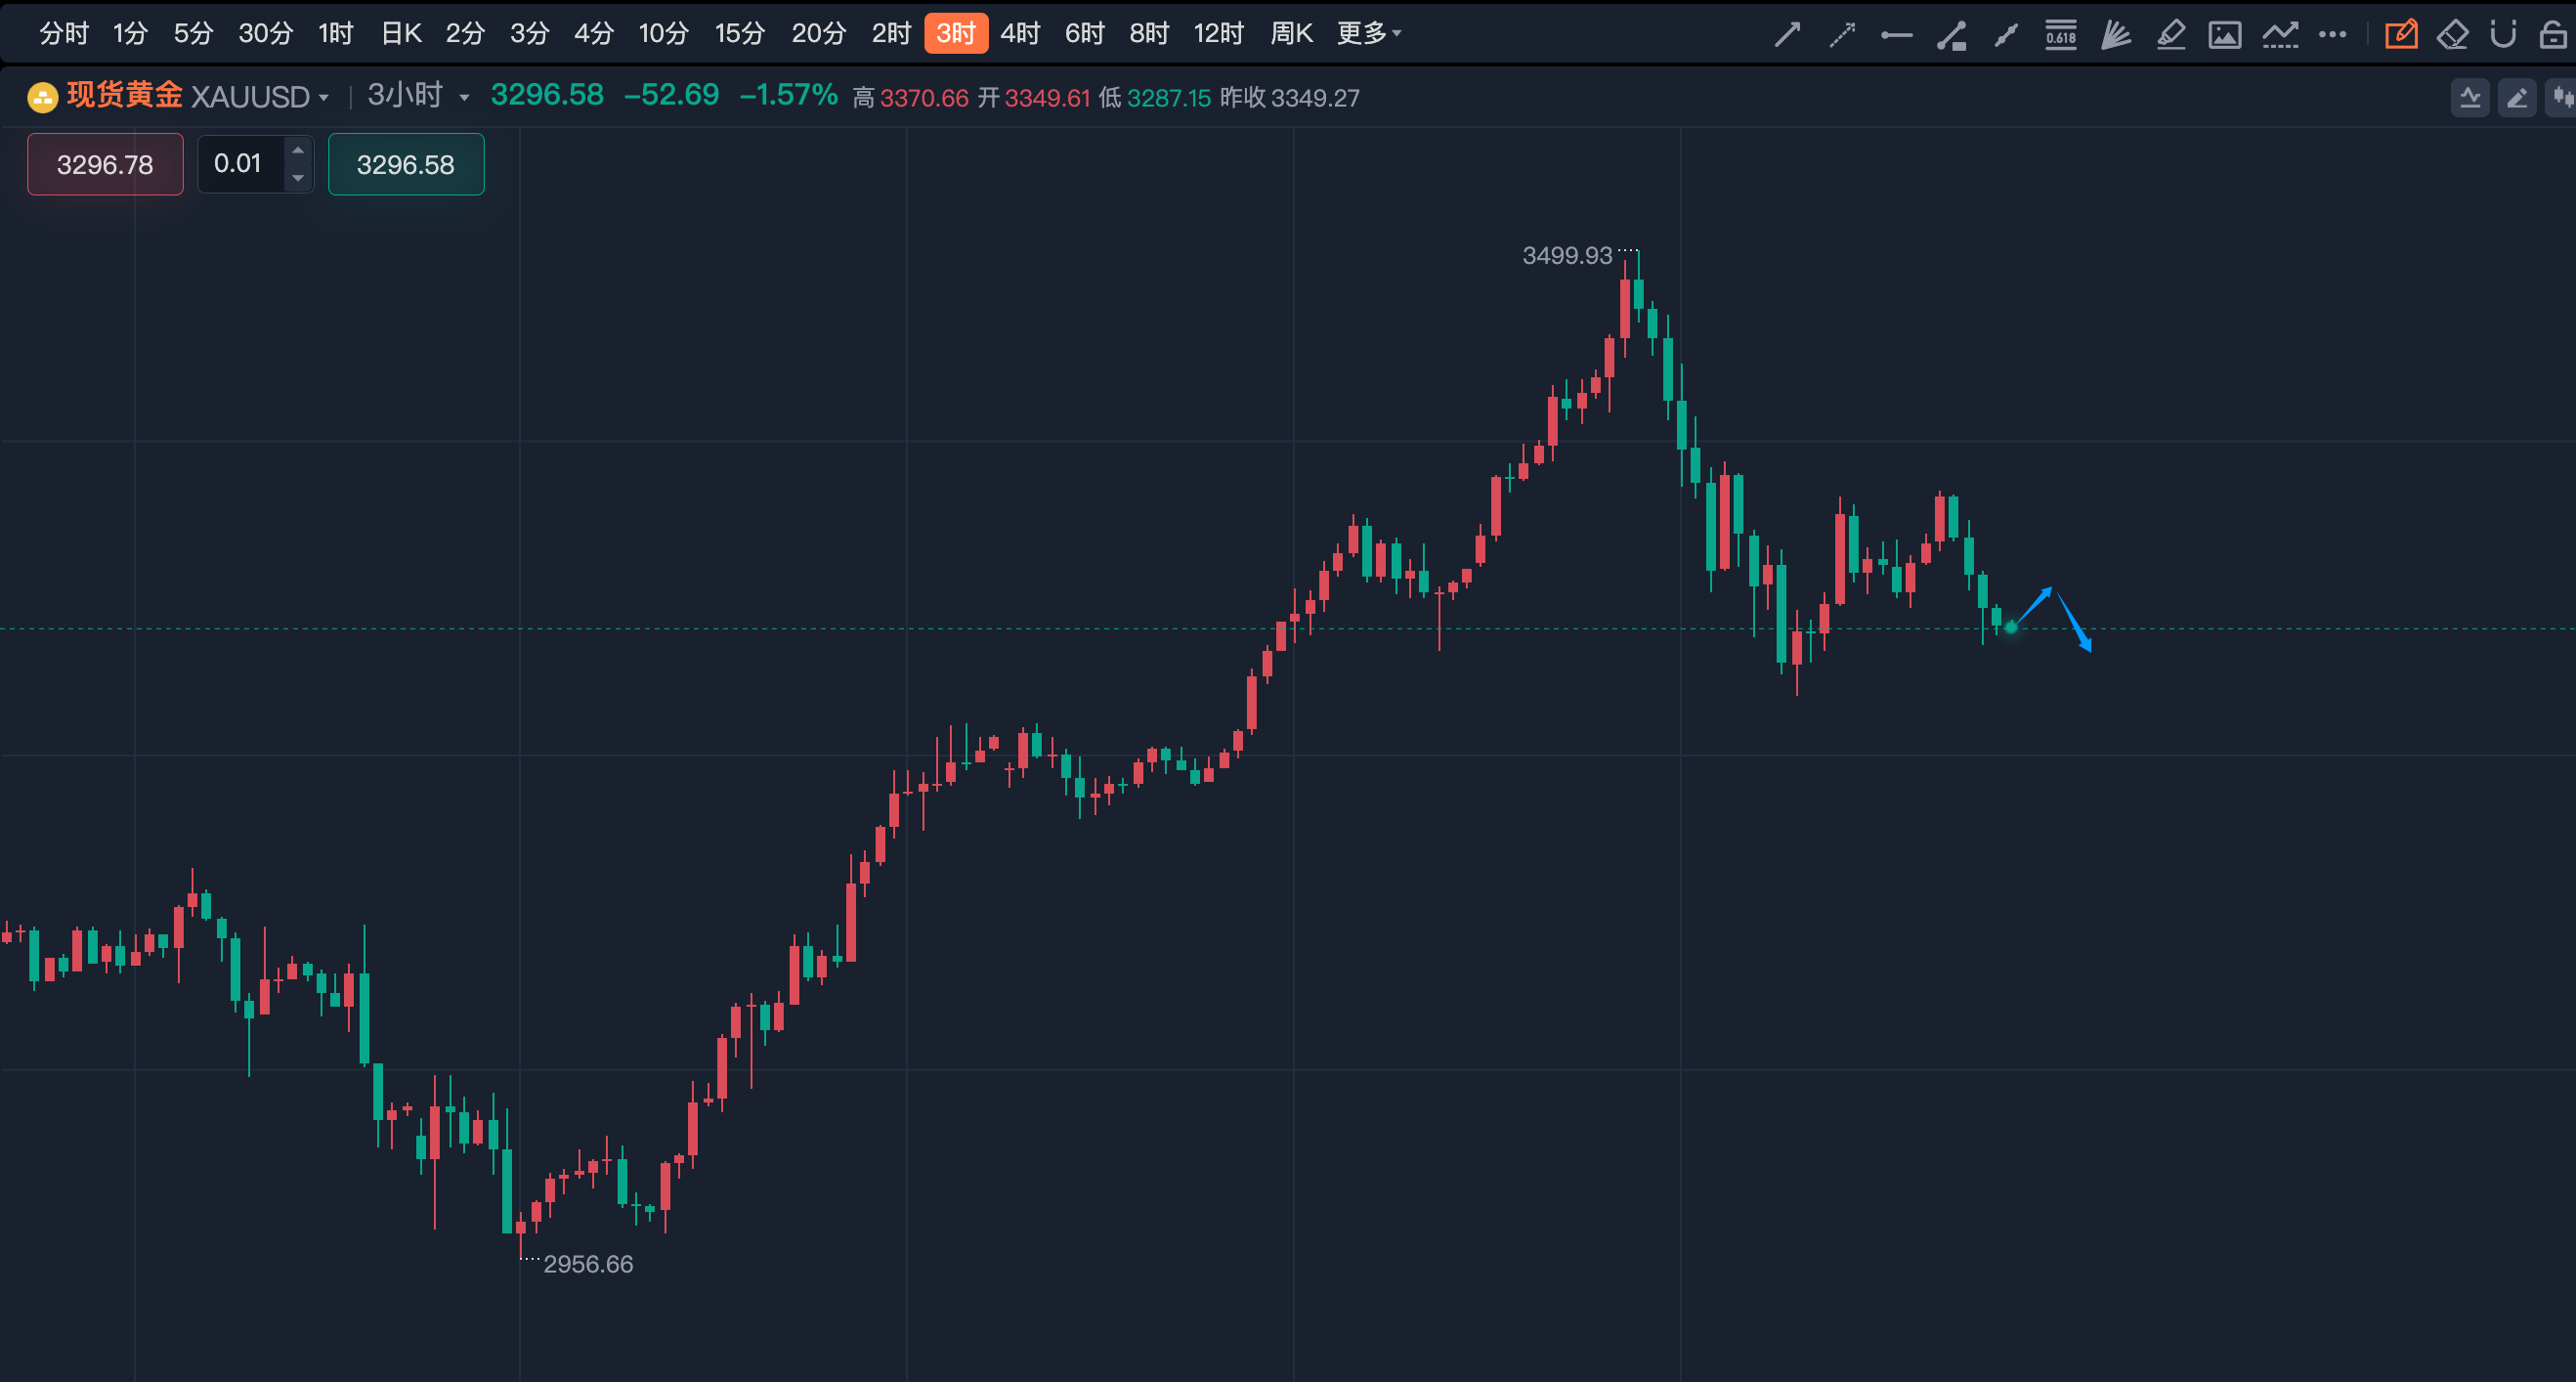This screenshot has height=1382, width=2576.
Task: Increase lot size with up stepper arrow
Action: pos(298,150)
